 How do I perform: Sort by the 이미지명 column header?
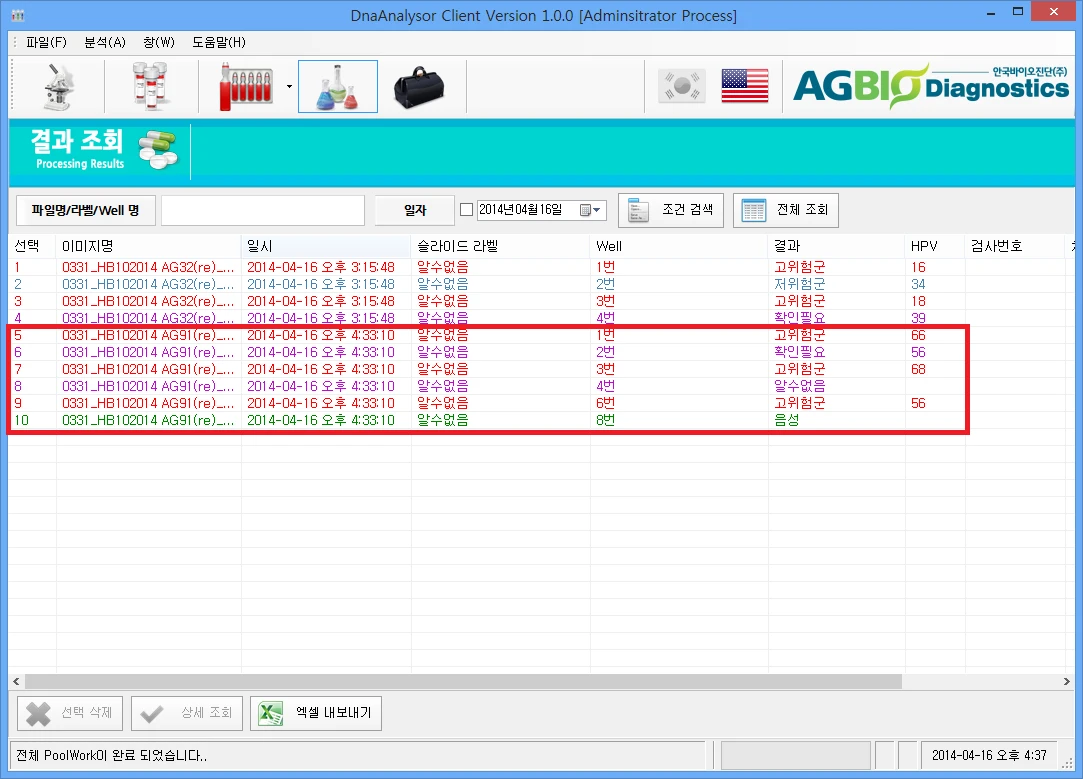tap(148, 246)
